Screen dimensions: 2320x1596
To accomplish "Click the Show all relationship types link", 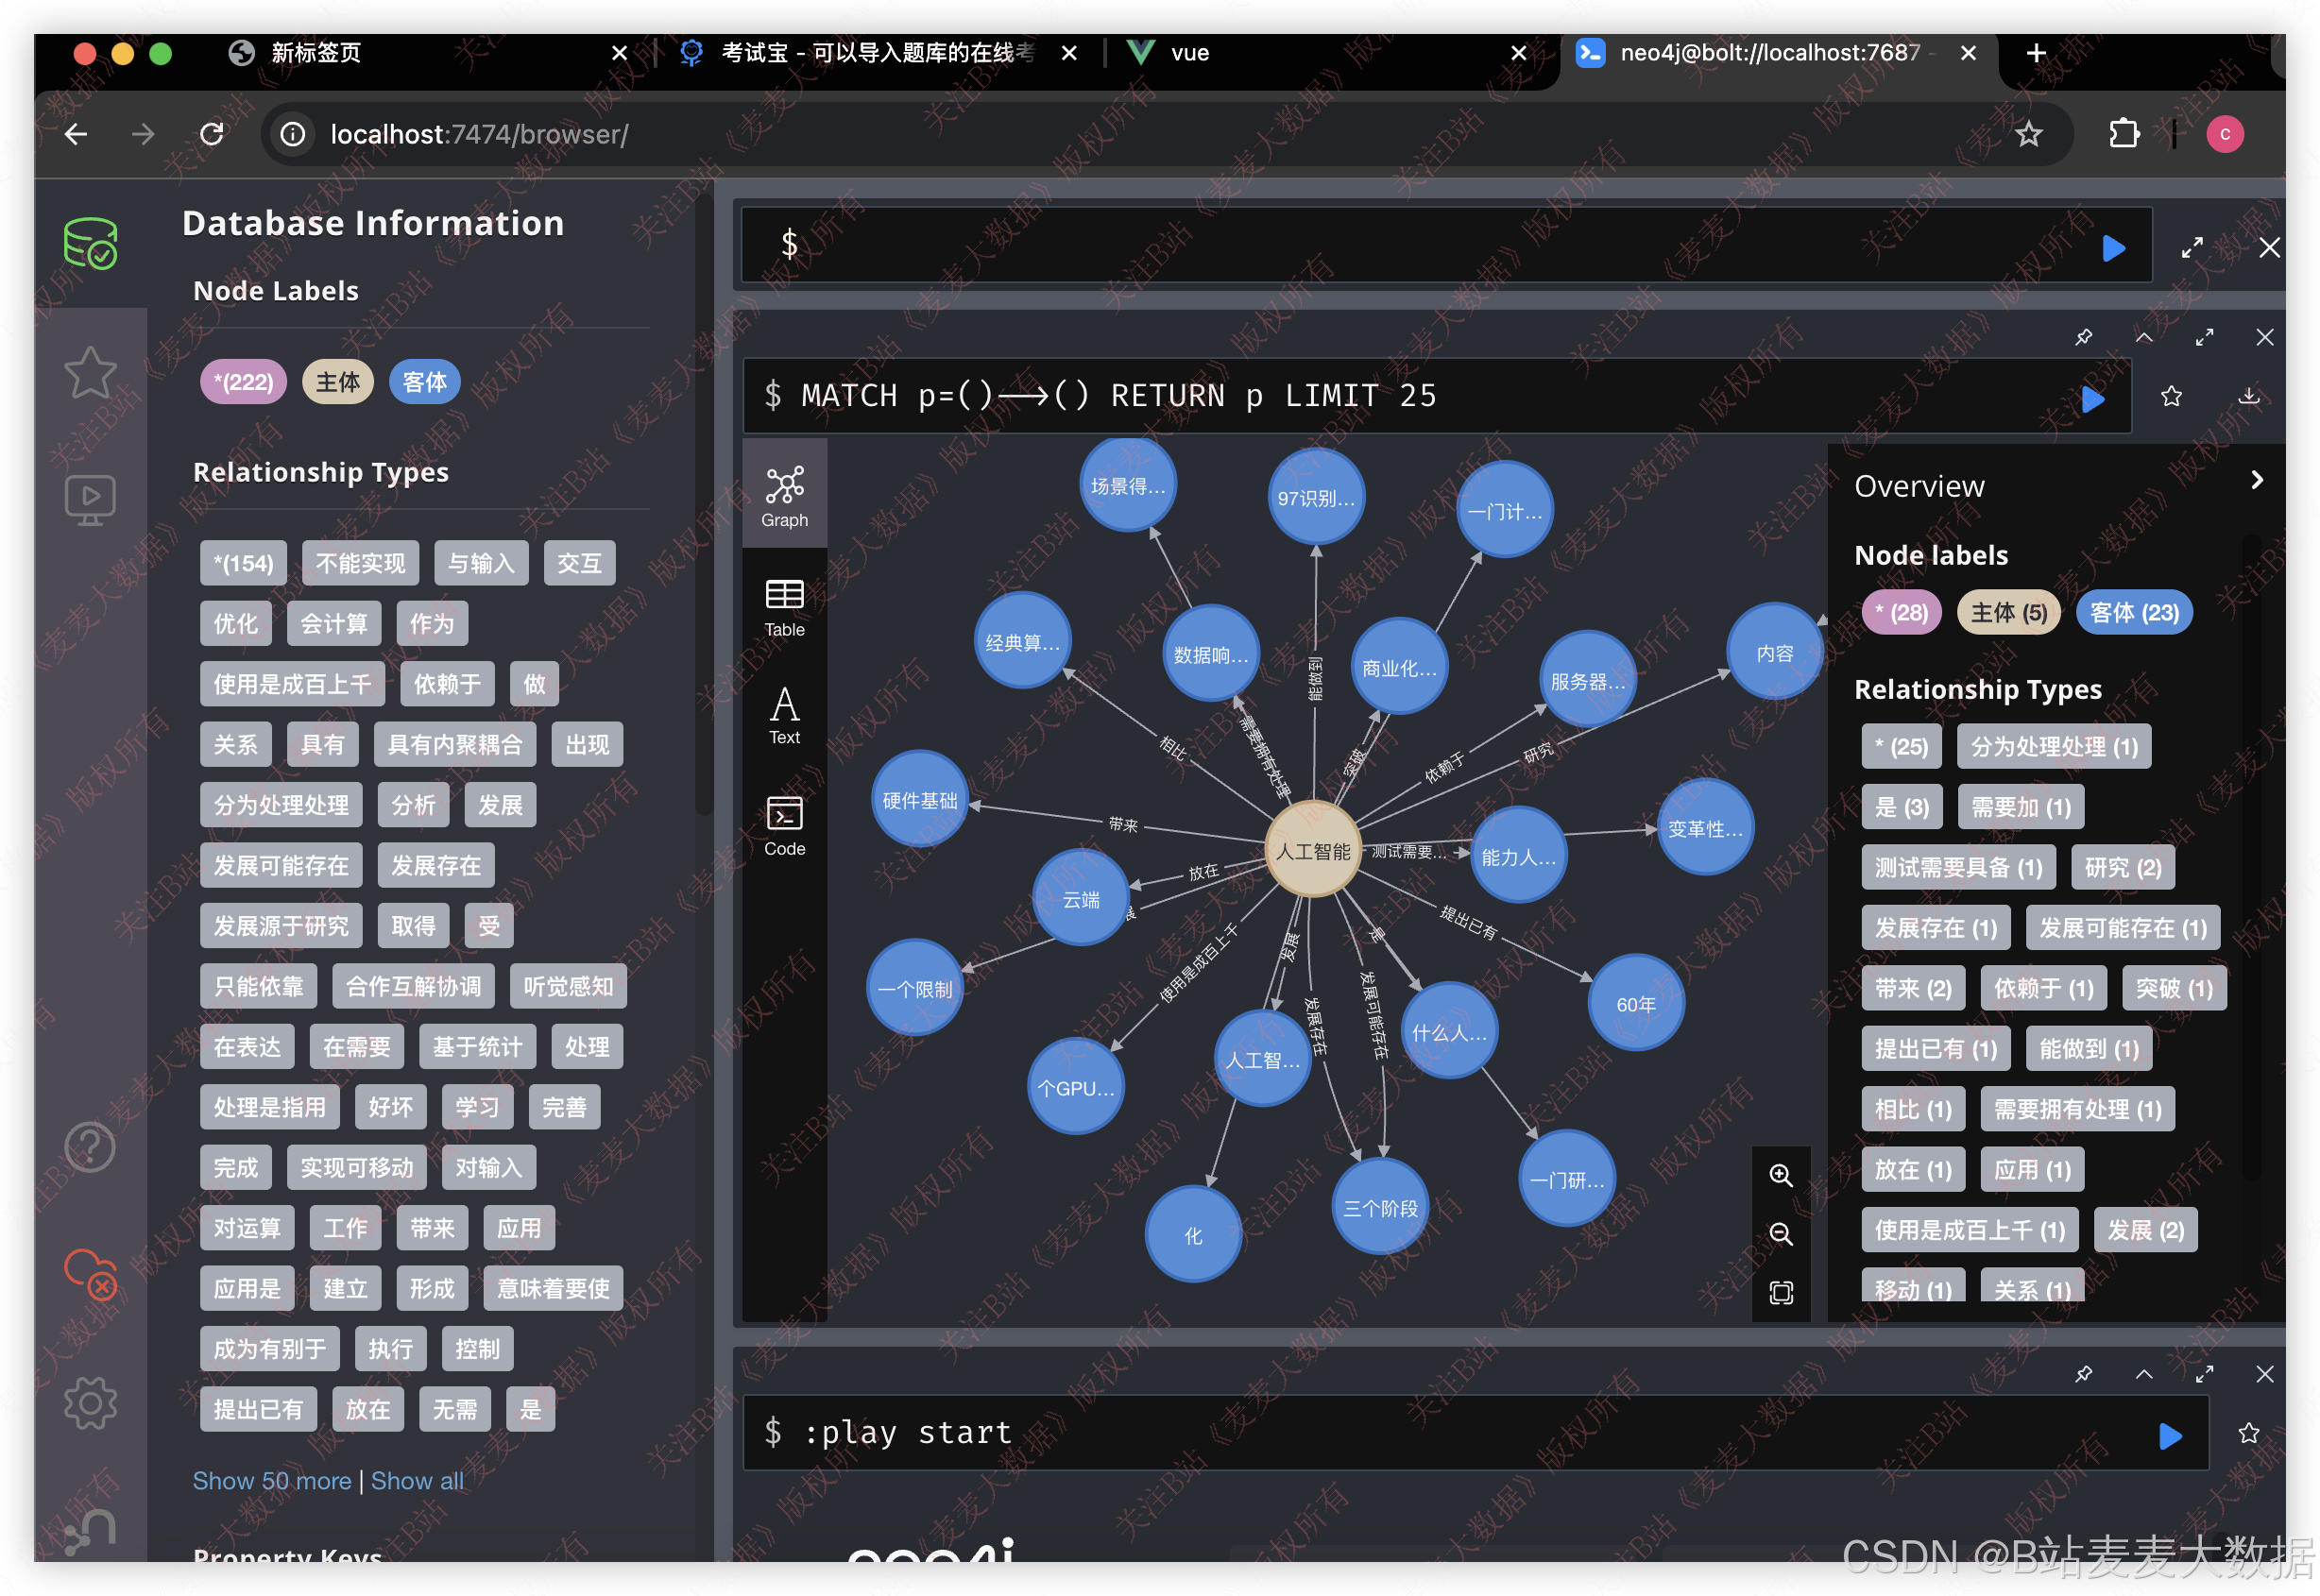I will click(x=417, y=1480).
